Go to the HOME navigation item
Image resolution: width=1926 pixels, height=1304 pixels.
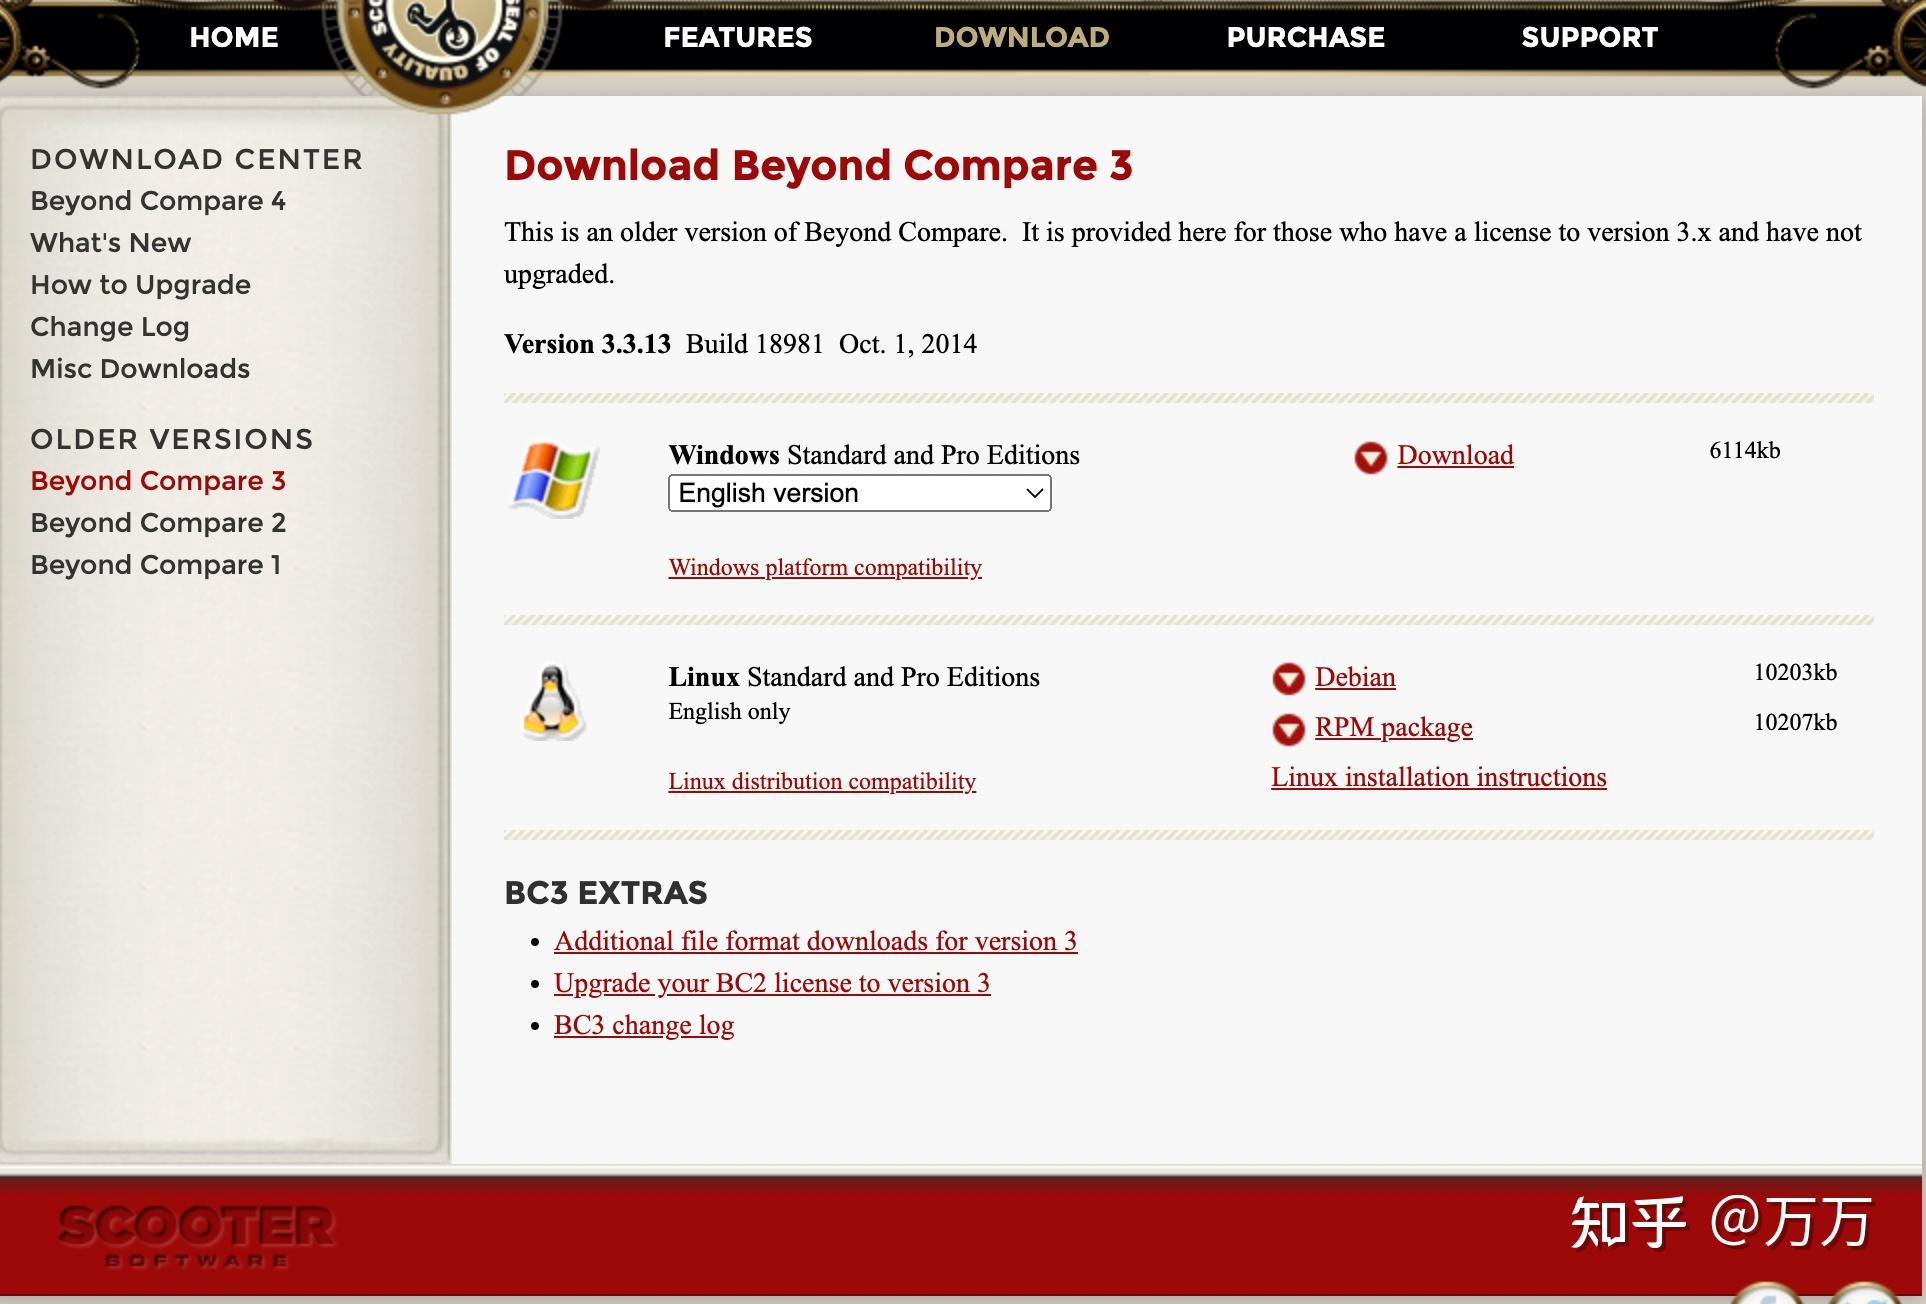234,38
